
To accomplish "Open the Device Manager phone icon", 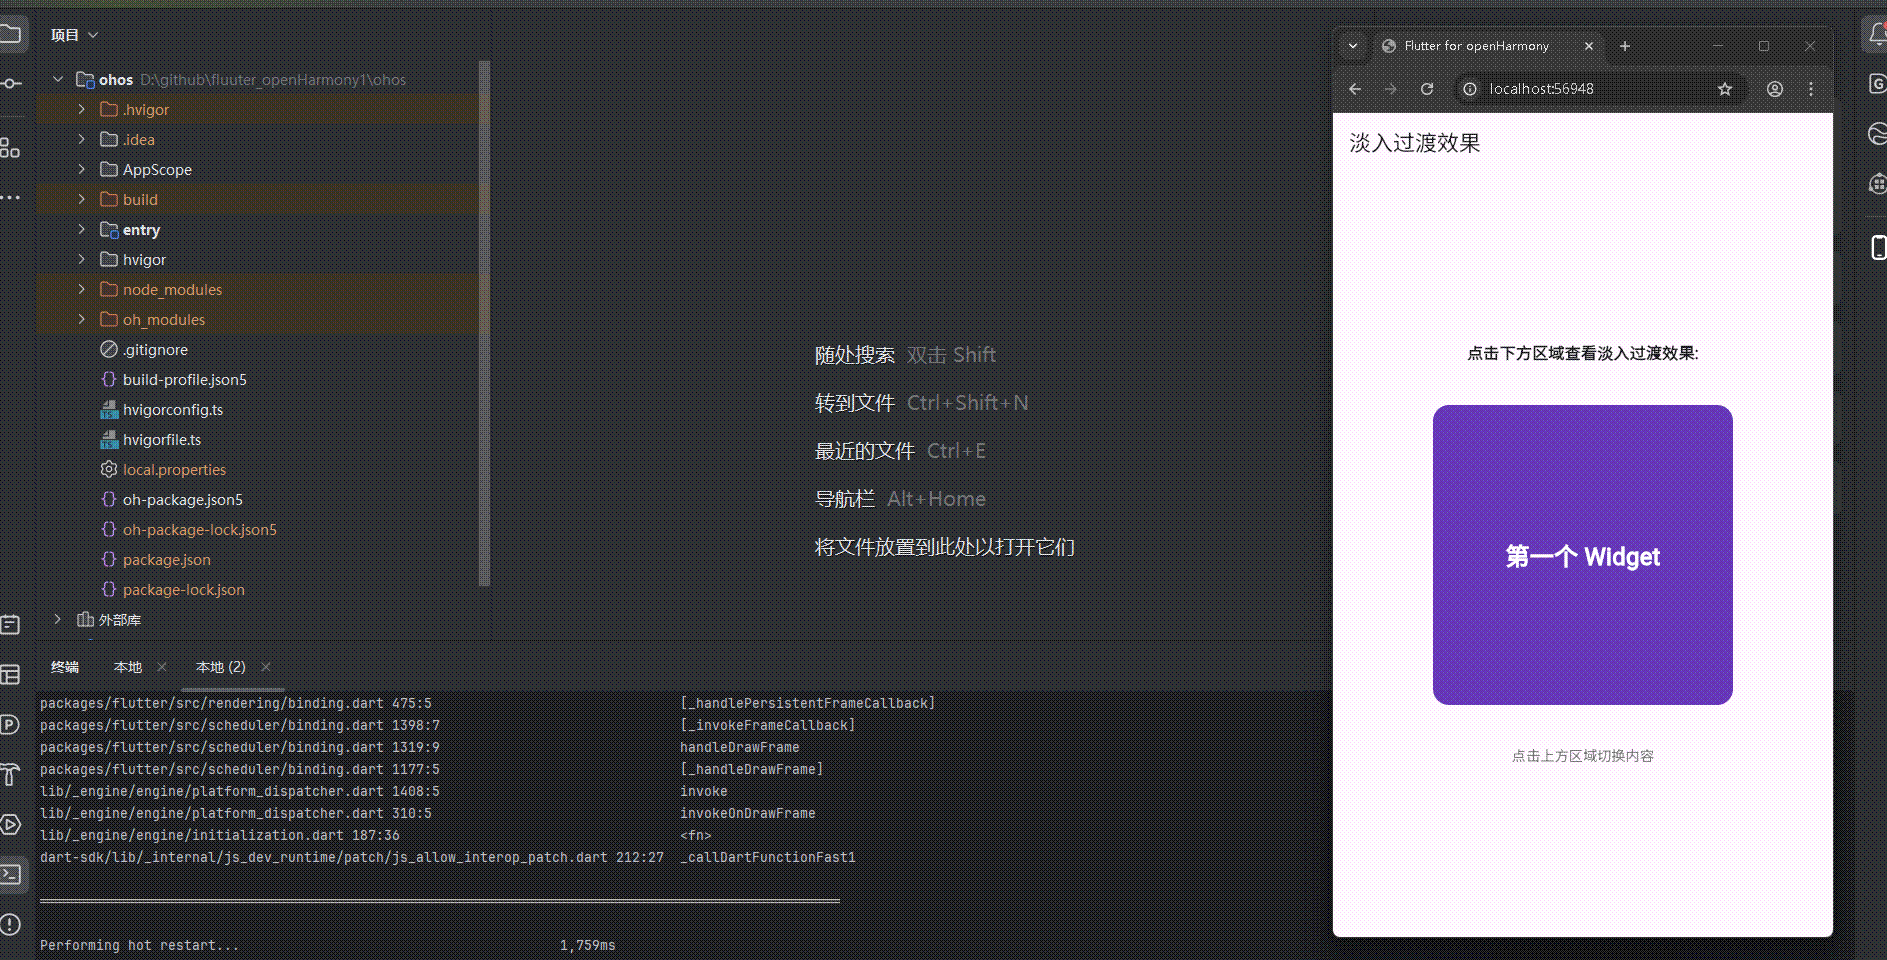I will [1877, 247].
